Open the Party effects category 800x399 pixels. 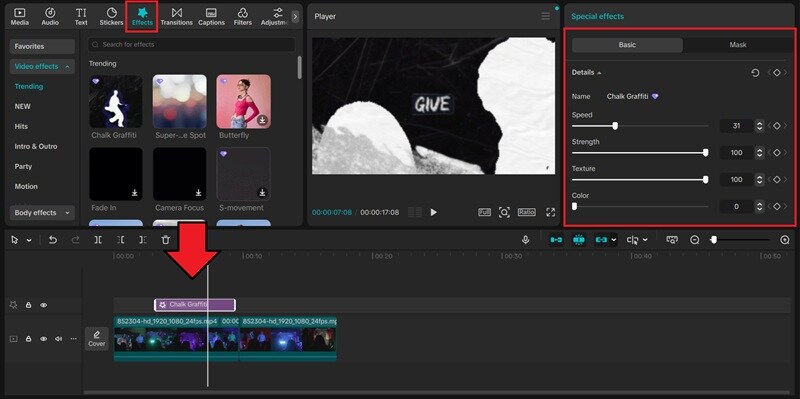23,166
